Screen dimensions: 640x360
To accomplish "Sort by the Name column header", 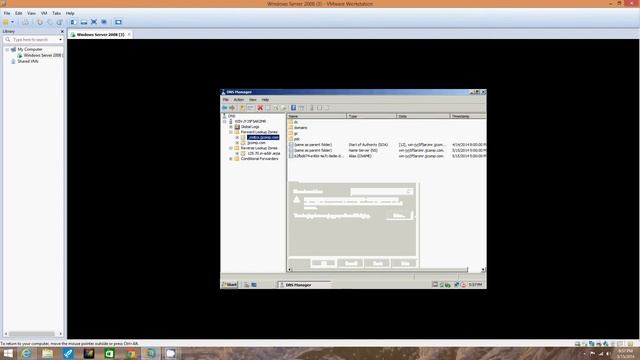I will [x=317, y=116].
